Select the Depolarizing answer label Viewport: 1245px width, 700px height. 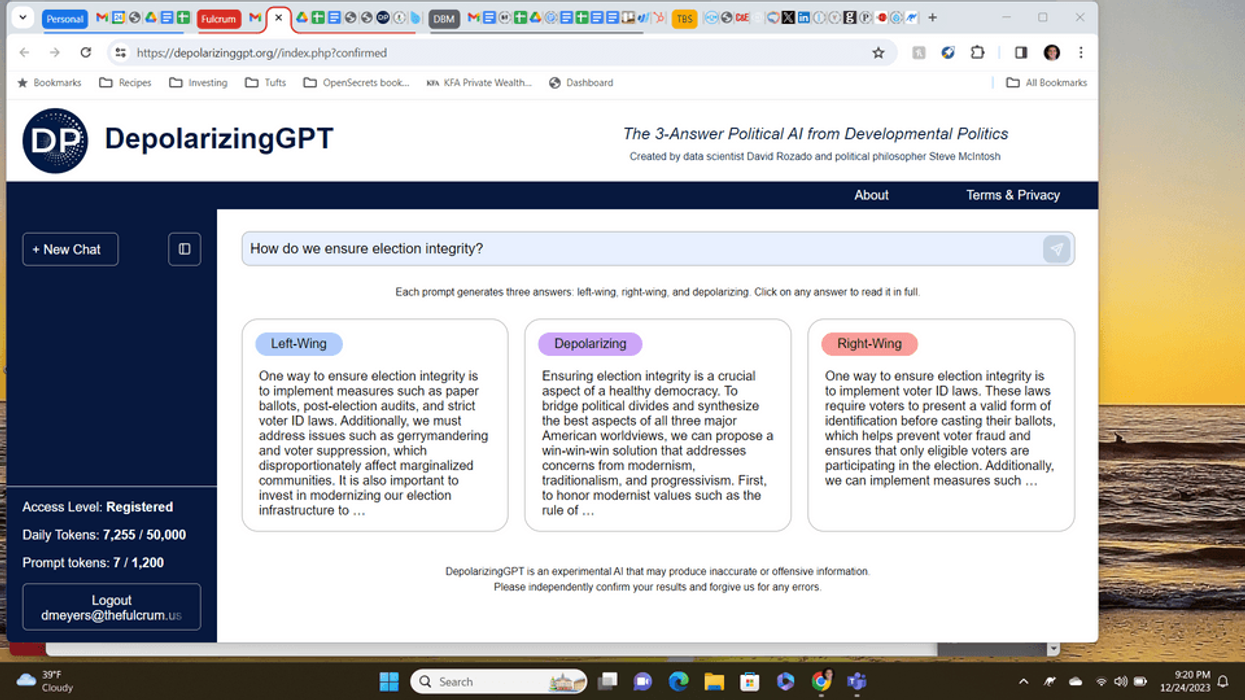[x=590, y=344]
